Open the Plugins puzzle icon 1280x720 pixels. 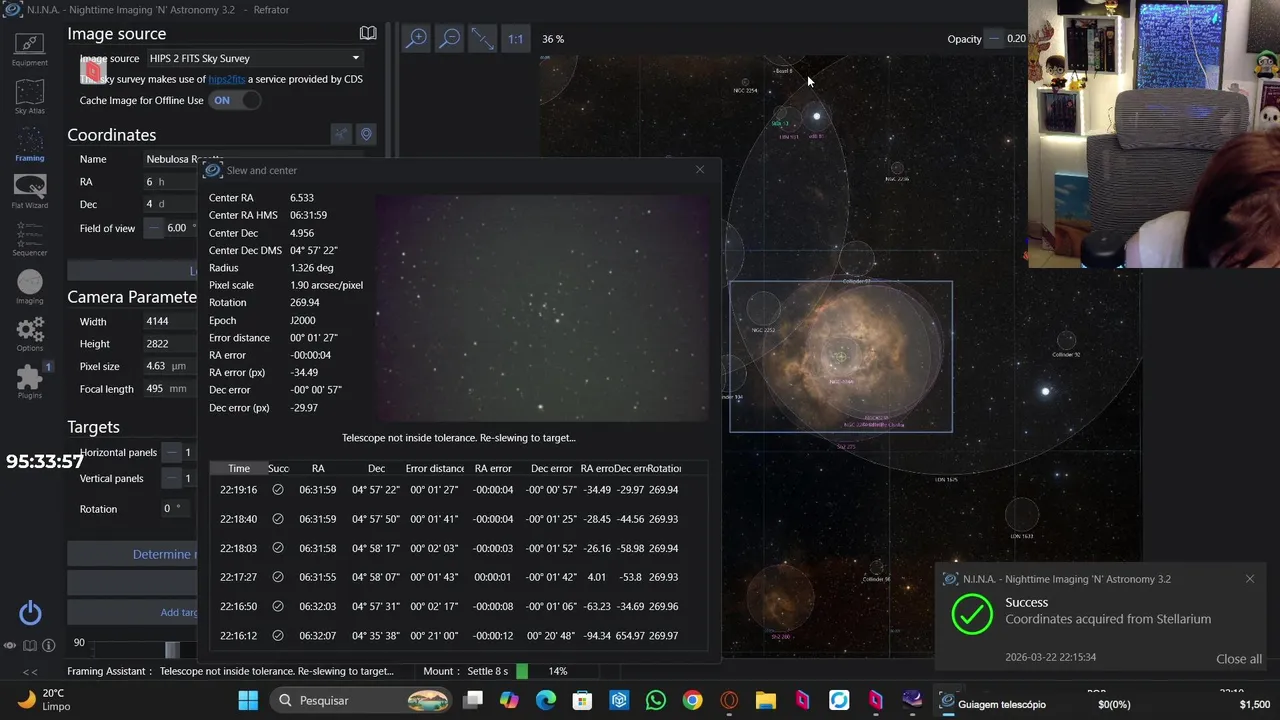[29, 381]
